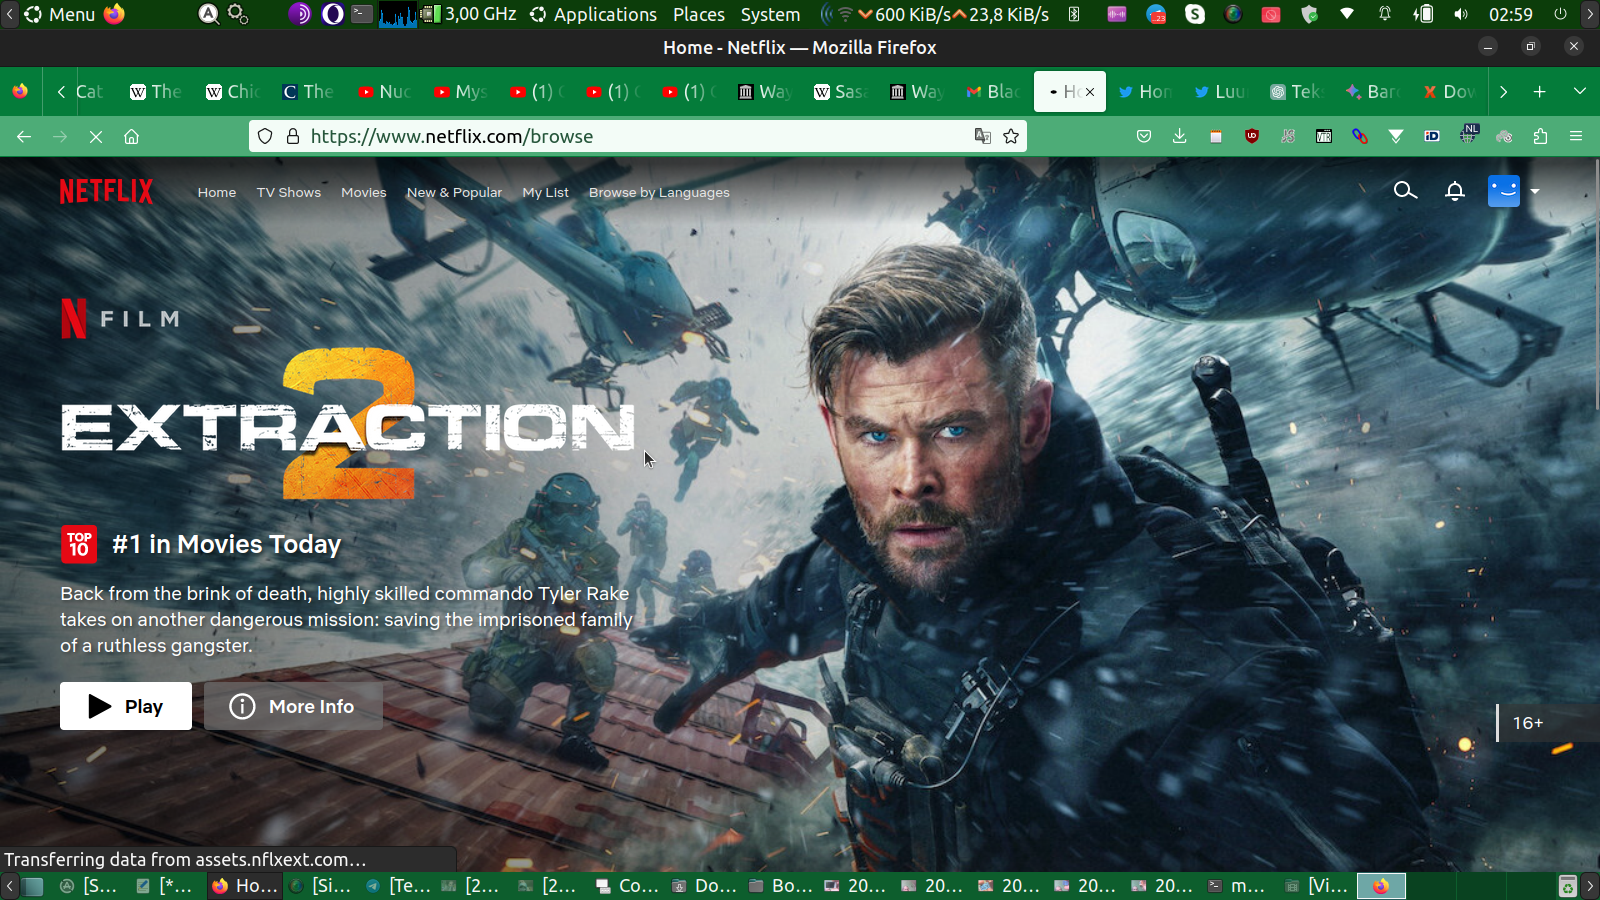Switch to the 'Nuc' YouTube tab
Image resolution: width=1600 pixels, height=900 pixels.
coord(385,92)
